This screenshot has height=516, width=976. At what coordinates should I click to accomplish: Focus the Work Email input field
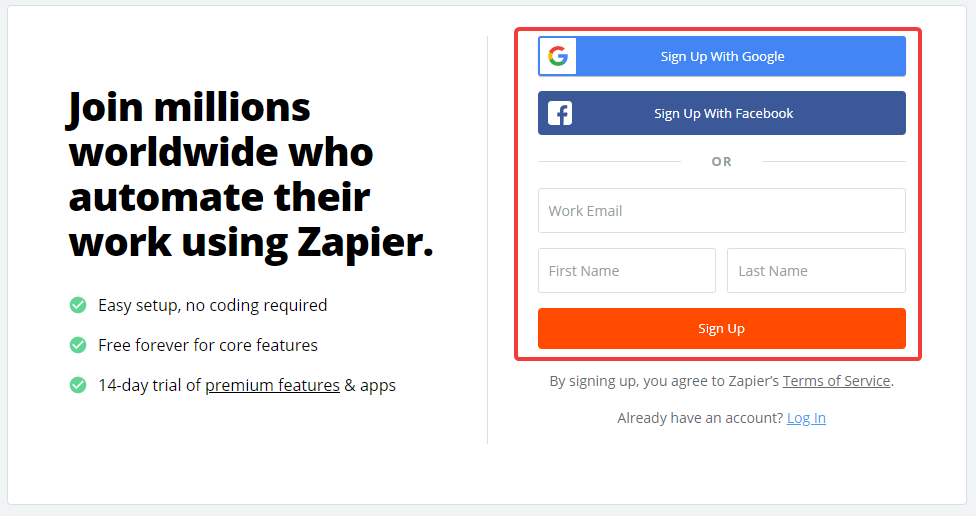[721, 210]
